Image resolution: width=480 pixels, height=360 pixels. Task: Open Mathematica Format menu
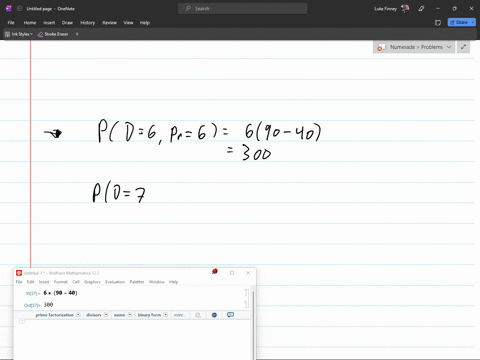coord(61,282)
